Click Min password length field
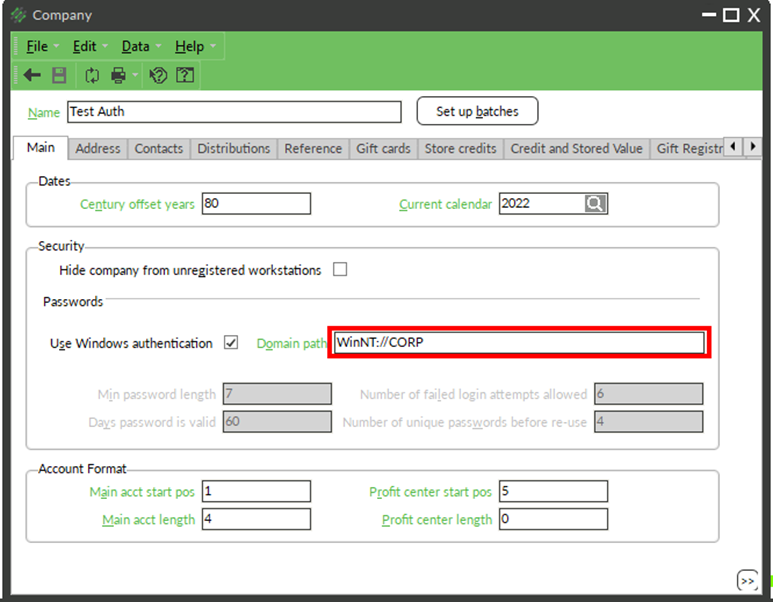This screenshot has width=773, height=602. 277,394
